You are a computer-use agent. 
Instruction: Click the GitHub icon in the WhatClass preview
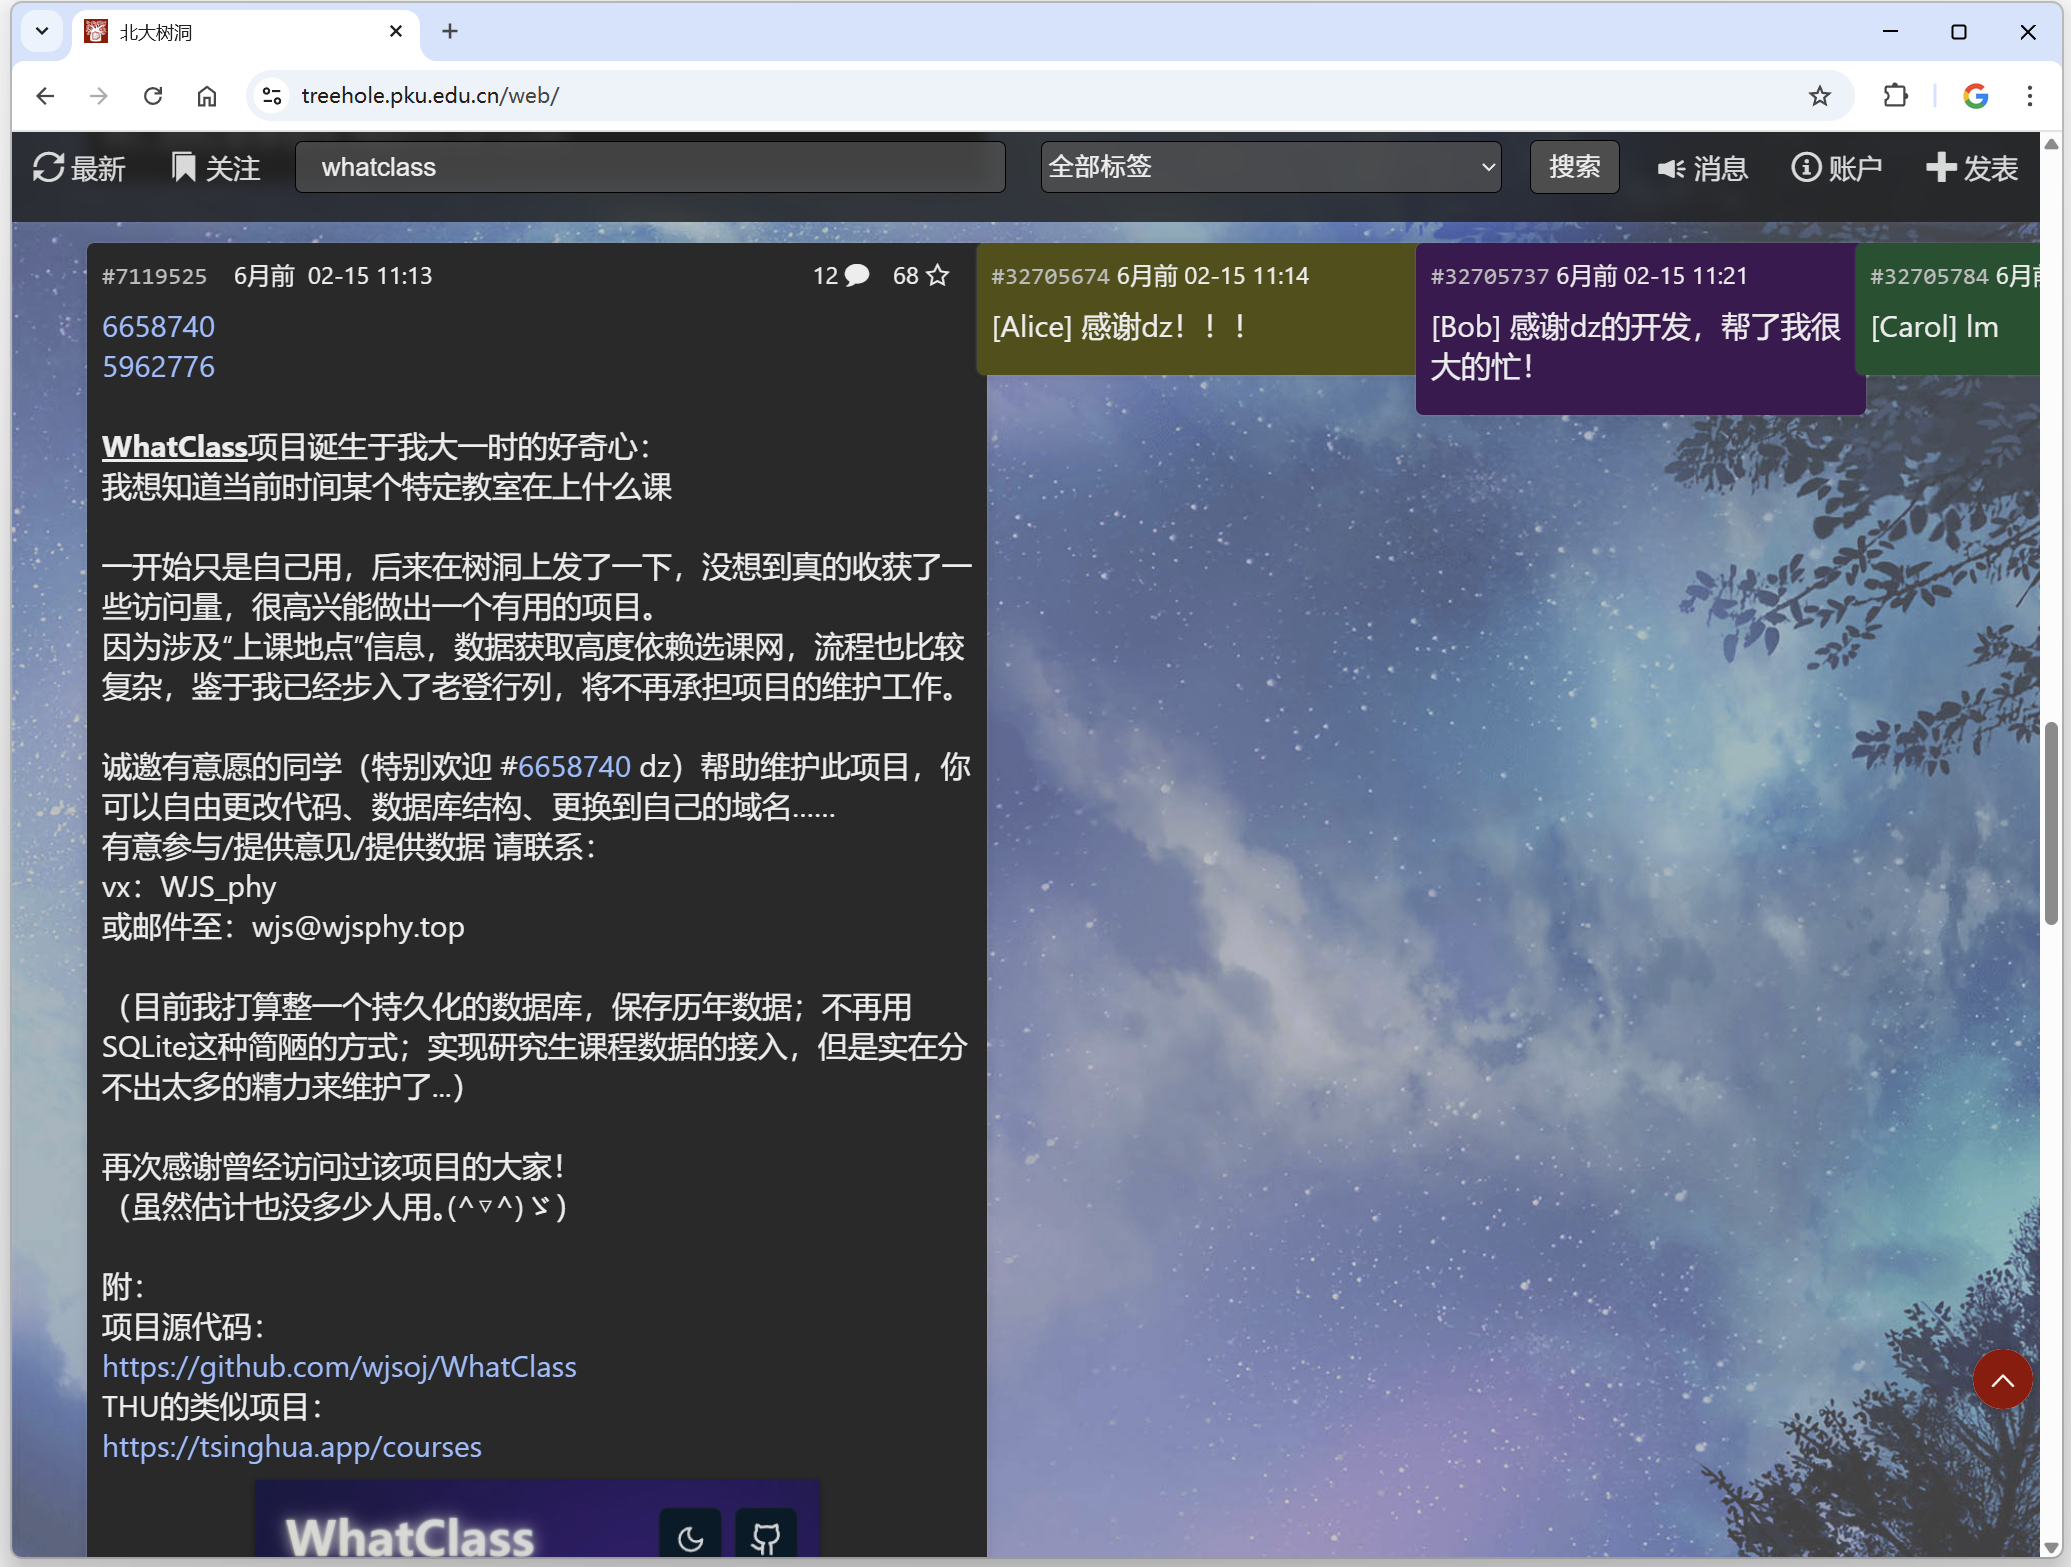(766, 1535)
